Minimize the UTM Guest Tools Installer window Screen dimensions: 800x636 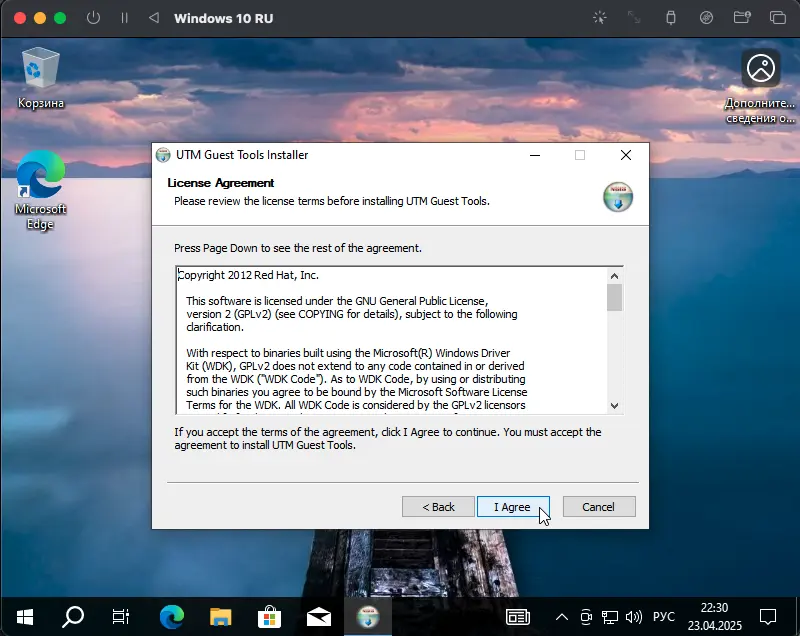tap(535, 155)
